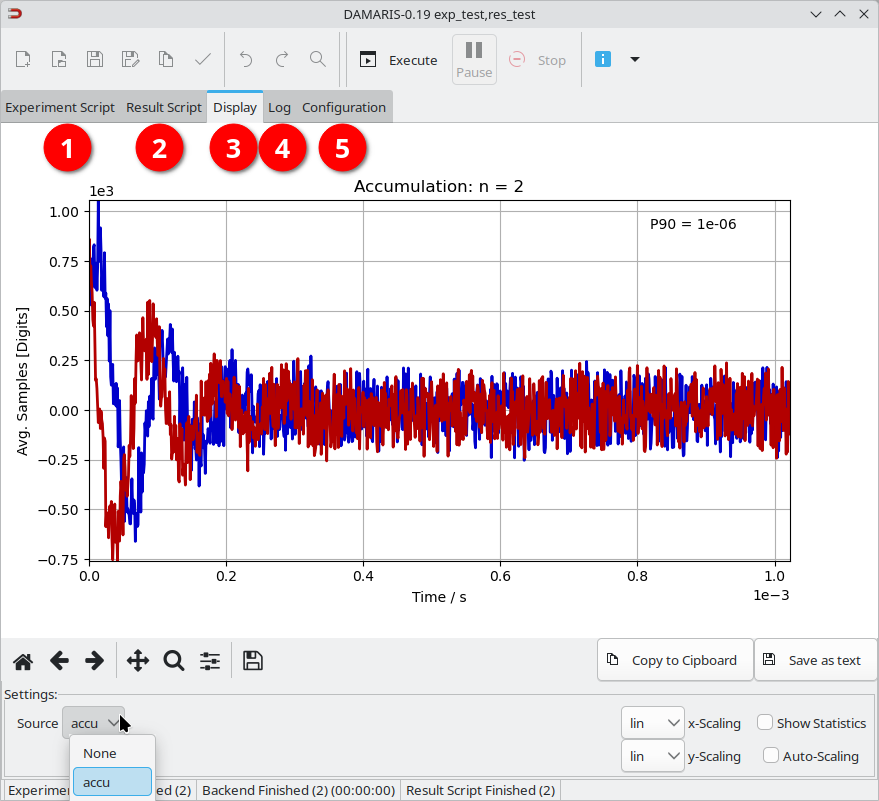Save the figure with floppy icon

point(253,661)
